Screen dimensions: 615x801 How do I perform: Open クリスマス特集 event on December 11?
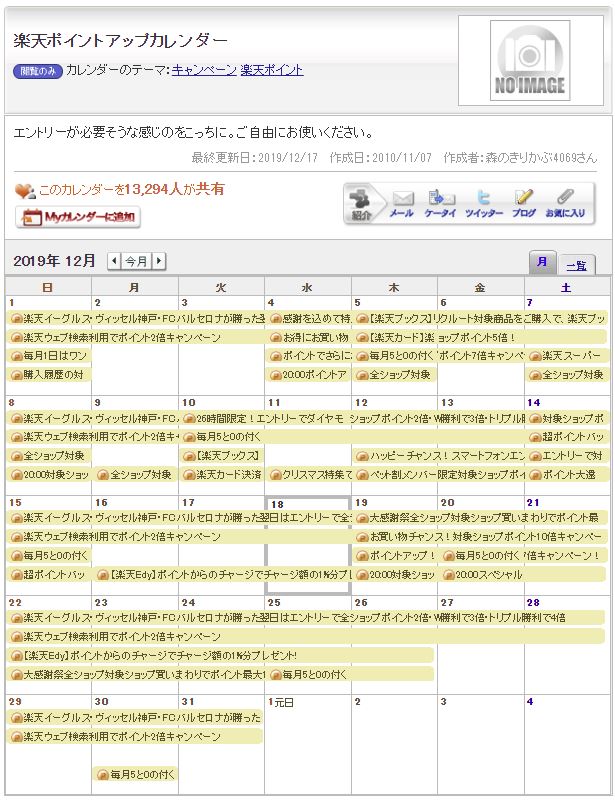tap(309, 474)
